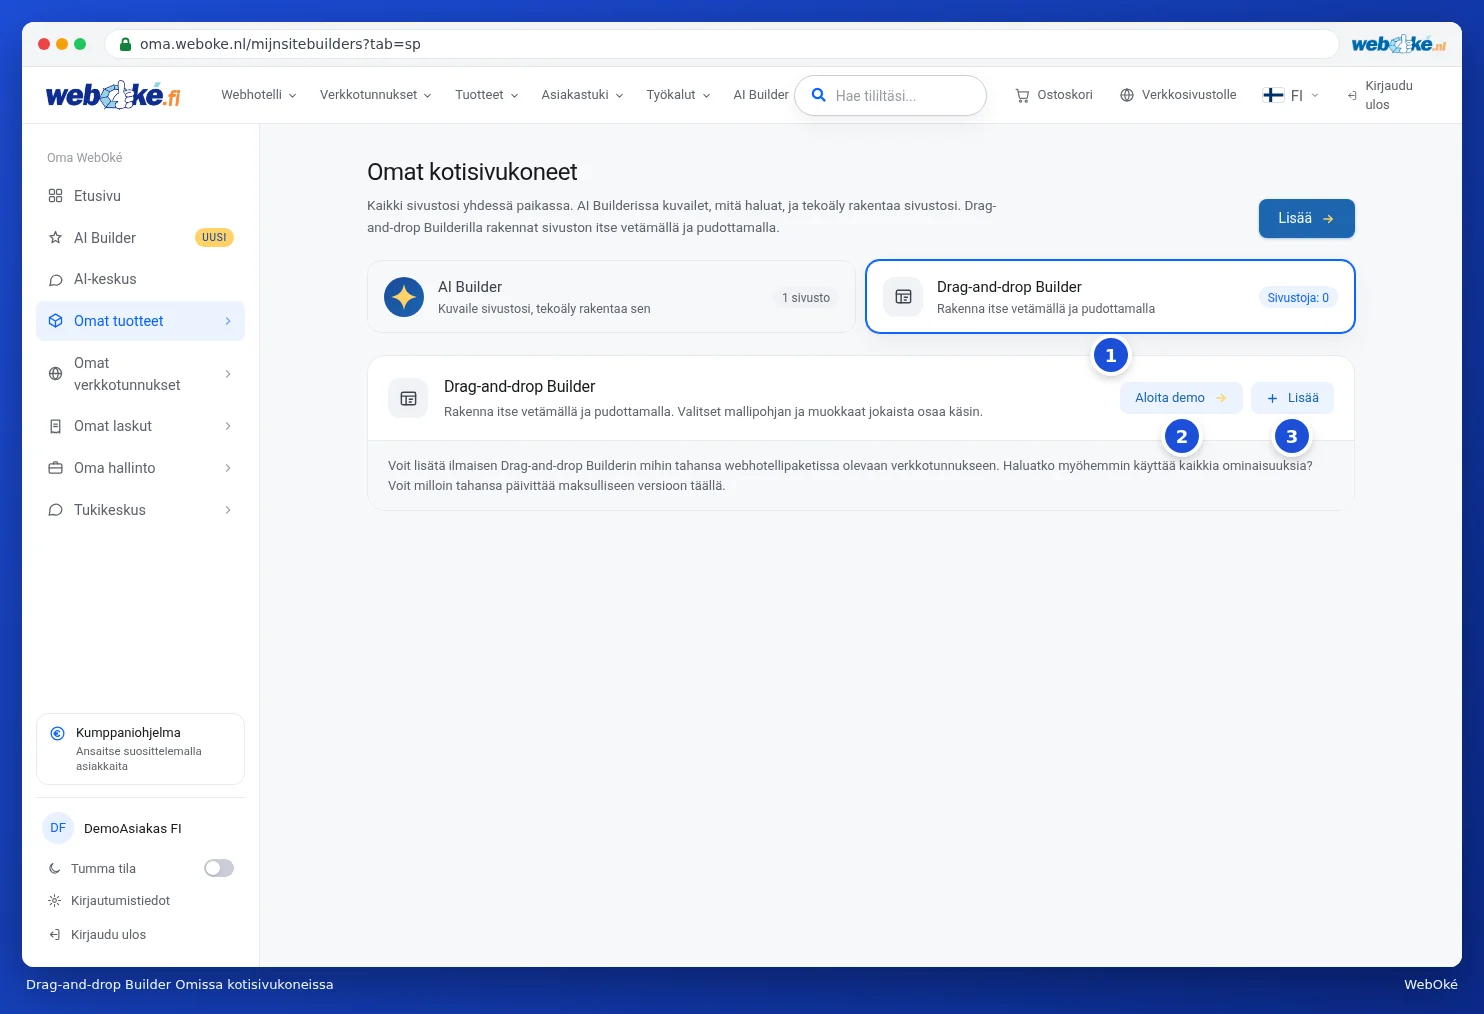
Task: Click the Sivustoja: 0 badge
Action: tap(1298, 298)
